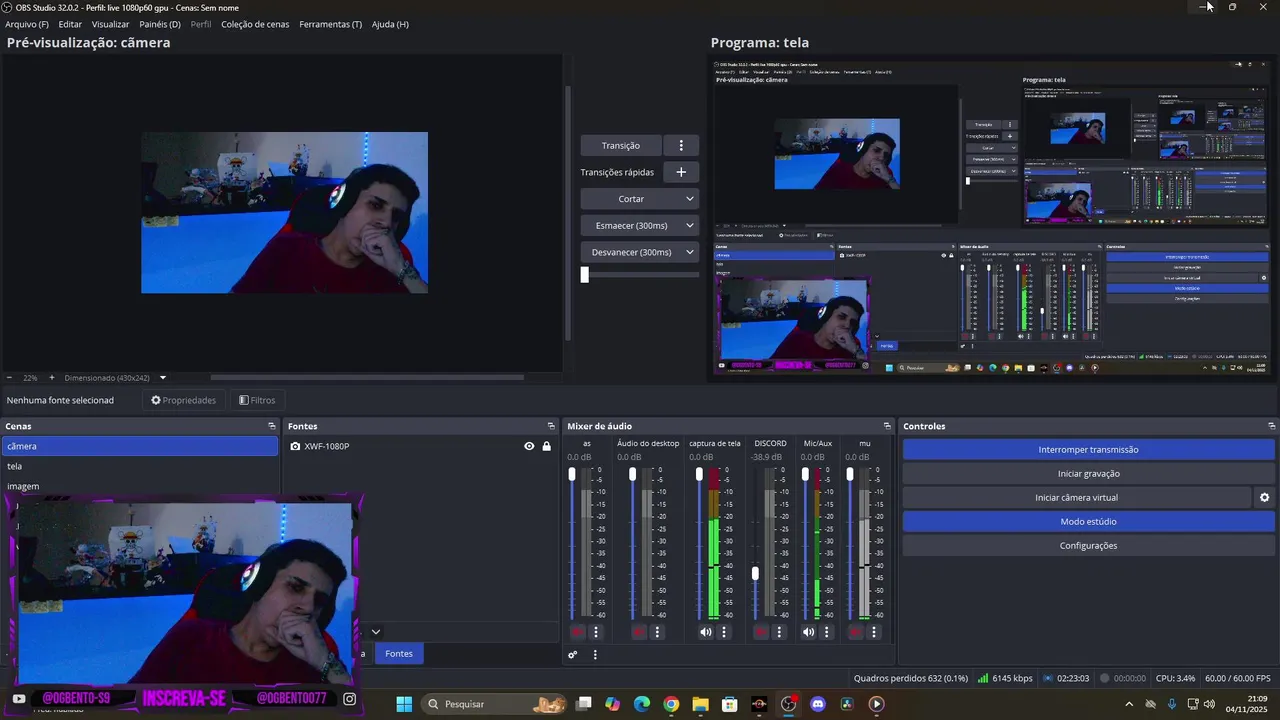Undock the Mixer de áudio panel

[x=887, y=426]
